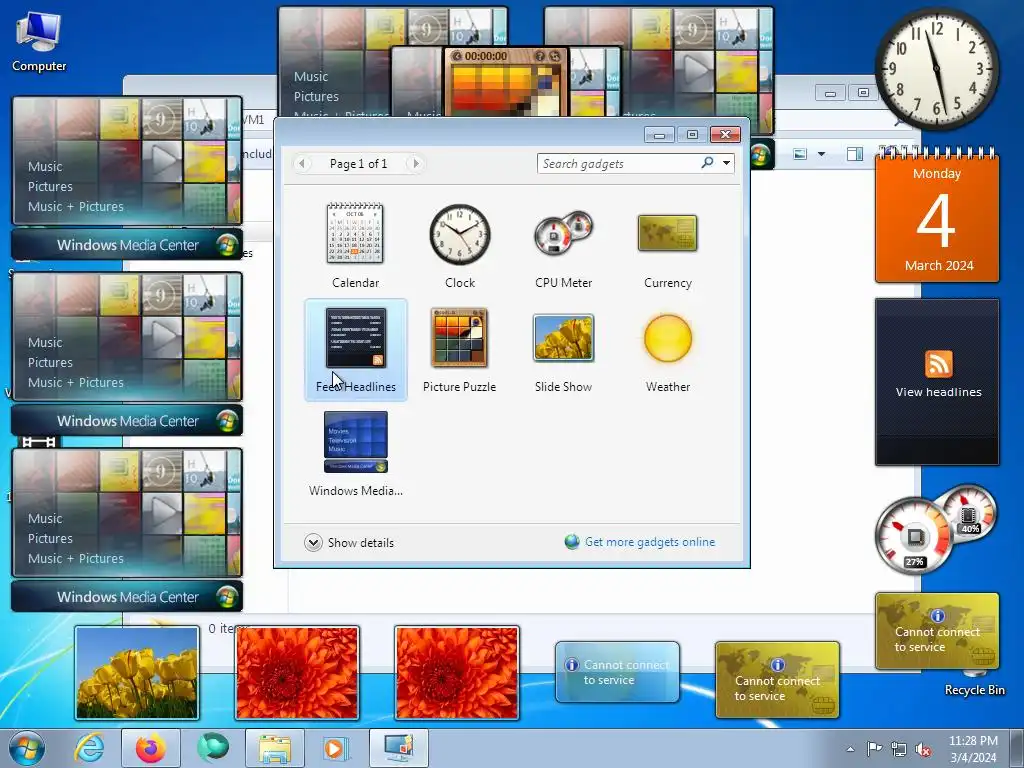The width and height of the screenshot is (1024, 768).
Task: Click the blue Weather gadget on desktop
Action: [x=617, y=672]
